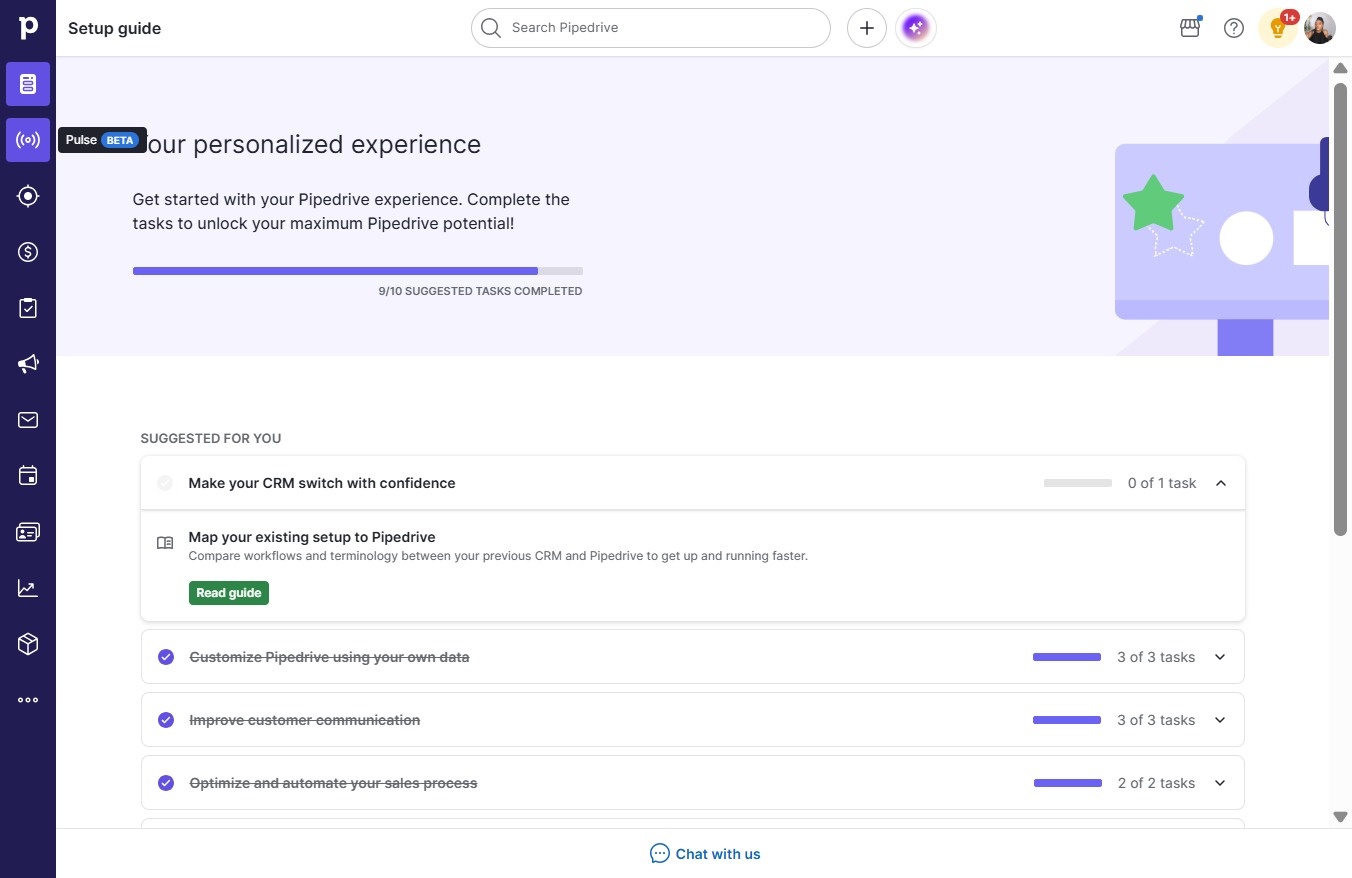1352x878 pixels.
Task: Open Products using the box icon
Action: (28, 644)
